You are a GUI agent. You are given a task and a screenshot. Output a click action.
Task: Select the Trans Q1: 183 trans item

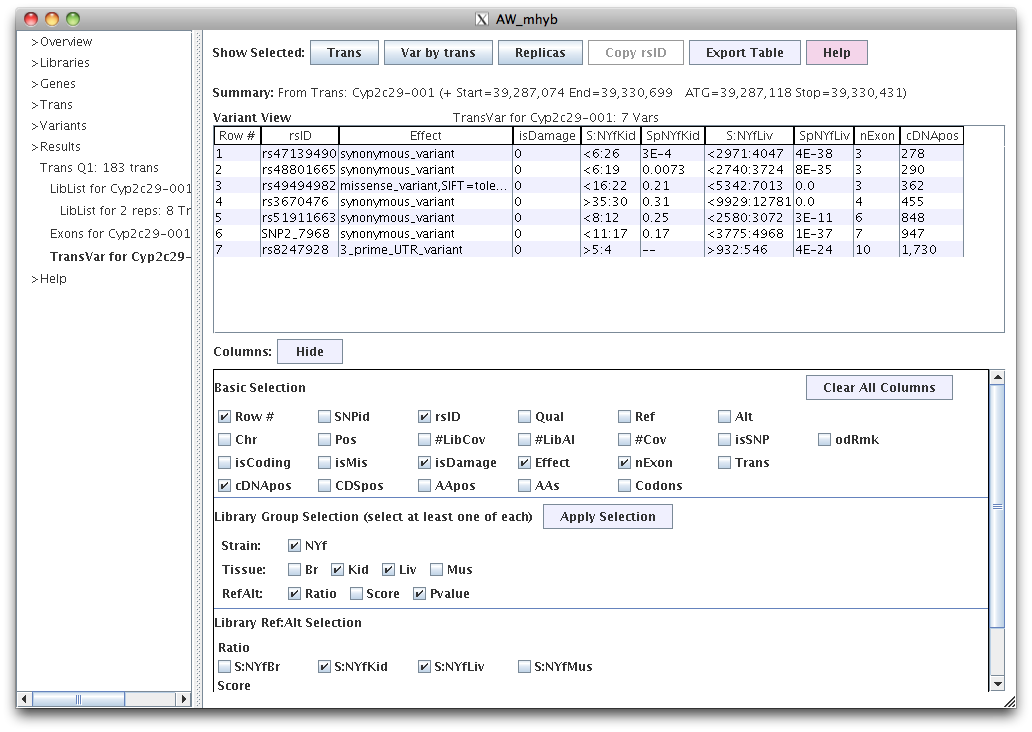(99, 168)
